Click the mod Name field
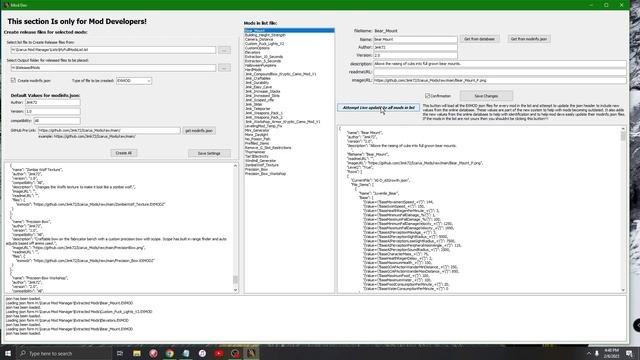640x360 pixels. [x=415, y=39]
